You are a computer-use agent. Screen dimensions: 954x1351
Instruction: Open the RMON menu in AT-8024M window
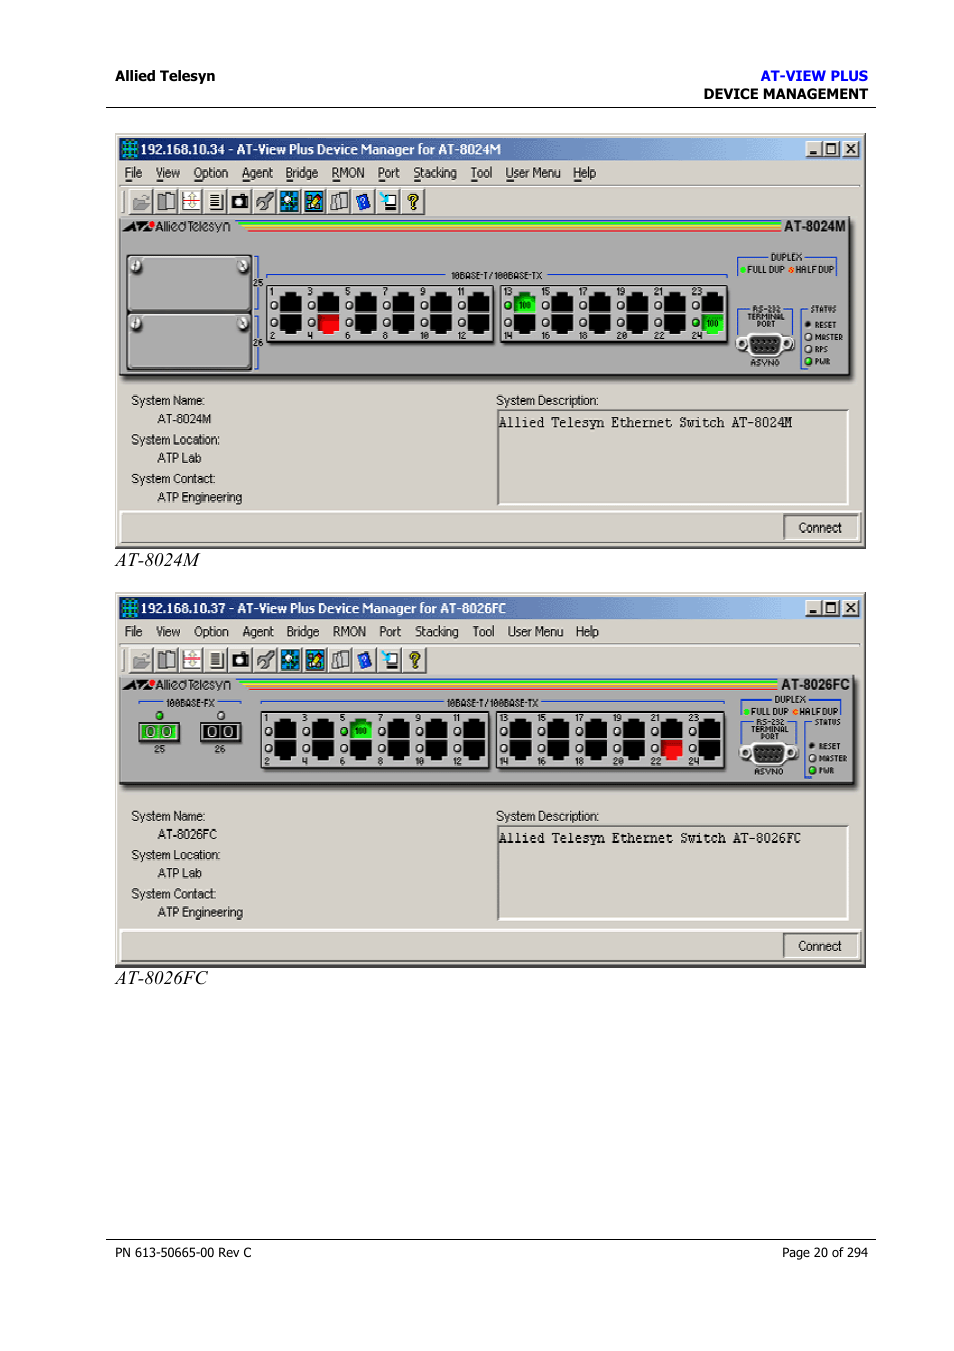point(348,173)
